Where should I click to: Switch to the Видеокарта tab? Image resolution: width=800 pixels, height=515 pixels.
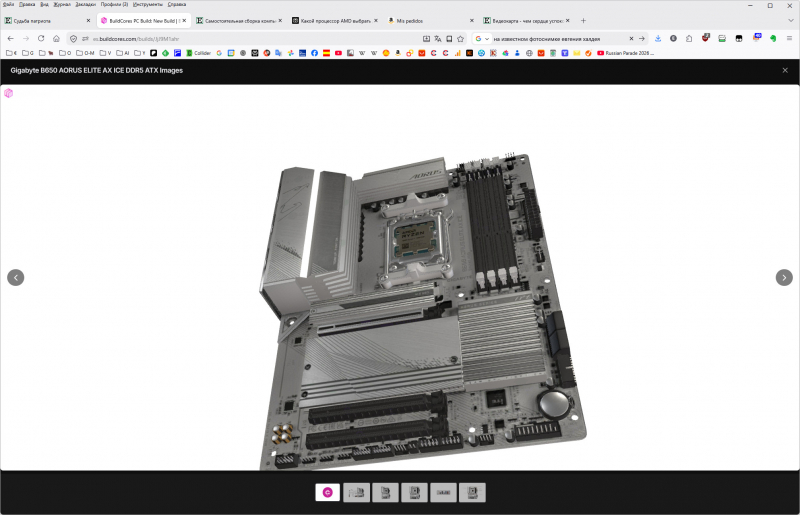pyautogui.click(x=527, y=21)
